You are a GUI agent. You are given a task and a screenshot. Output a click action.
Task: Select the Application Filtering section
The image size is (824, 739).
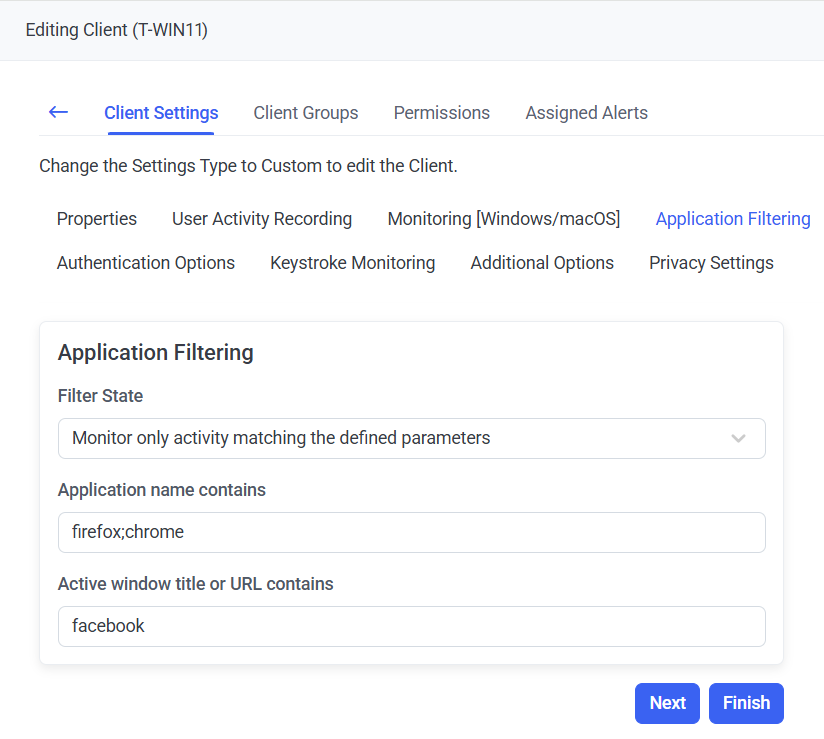[x=733, y=219]
